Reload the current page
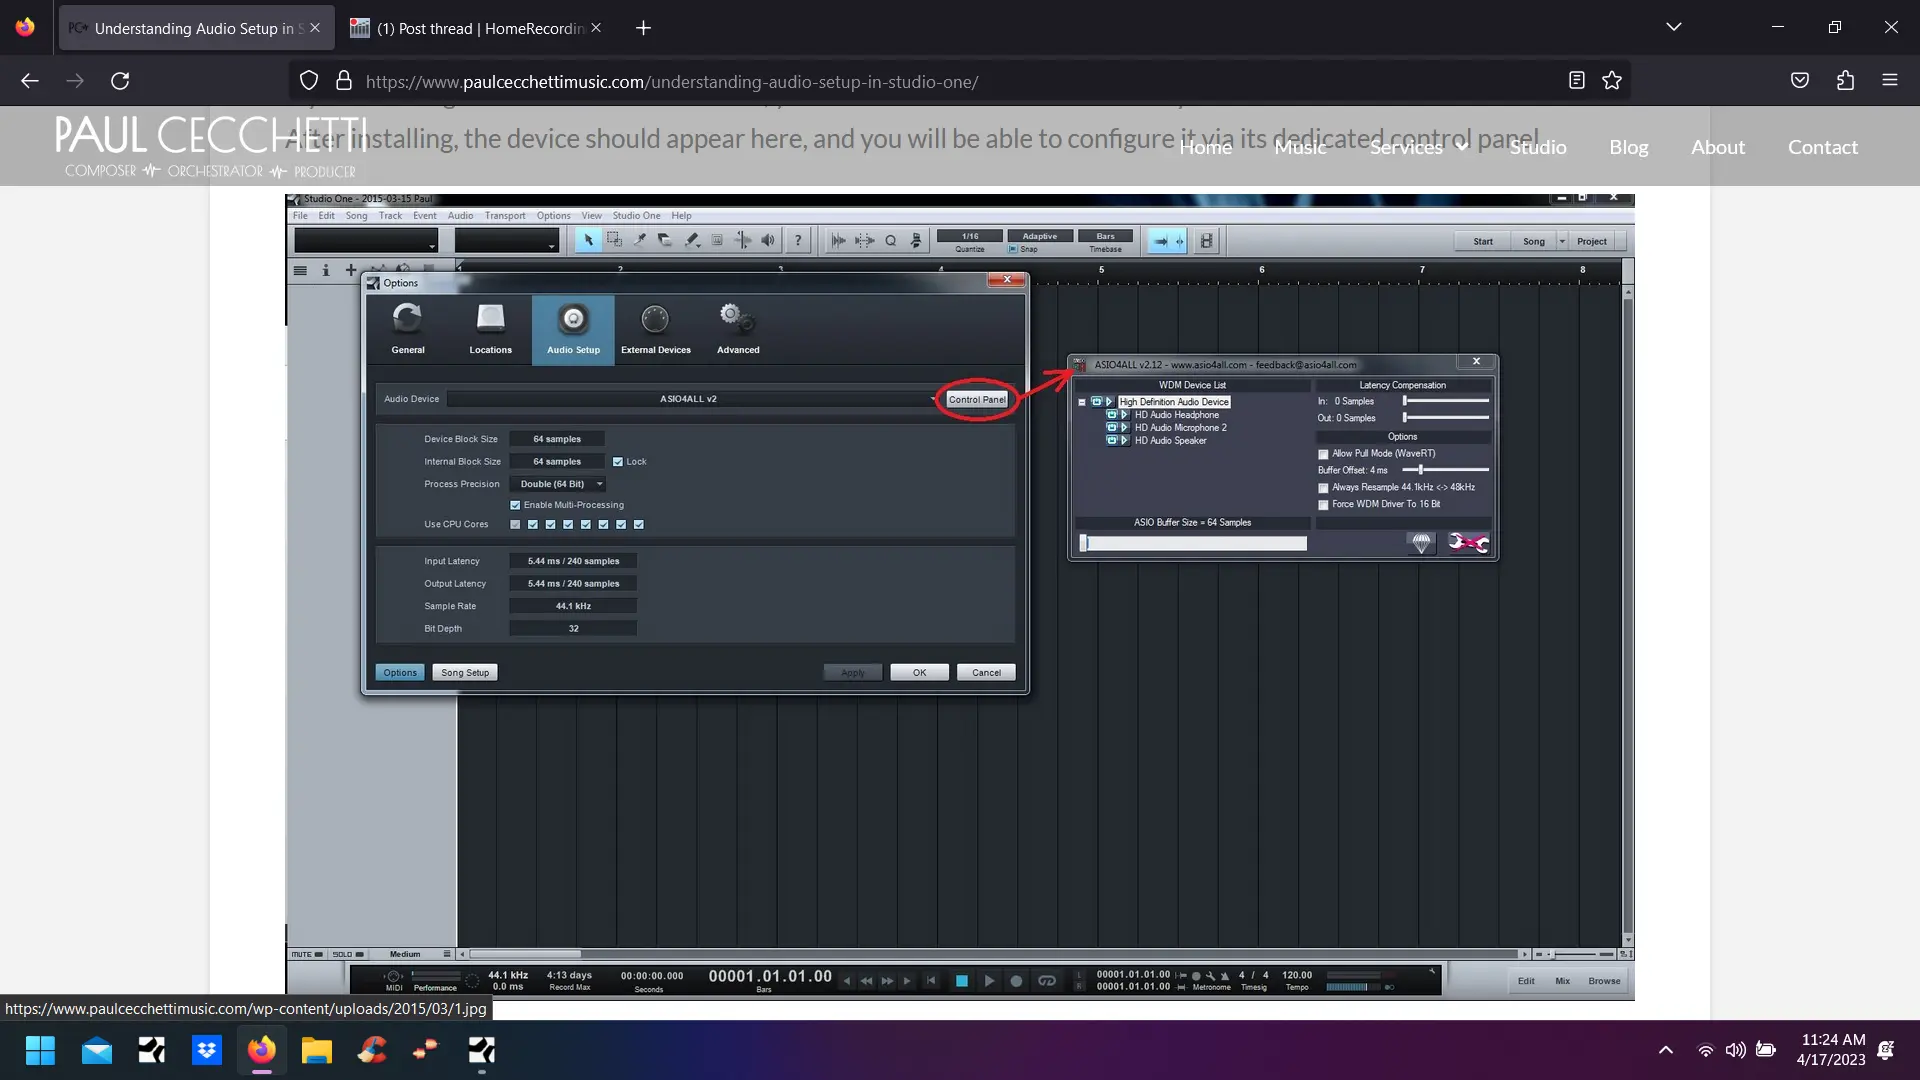This screenshot has height=1080, width=1920. point(120,81)
